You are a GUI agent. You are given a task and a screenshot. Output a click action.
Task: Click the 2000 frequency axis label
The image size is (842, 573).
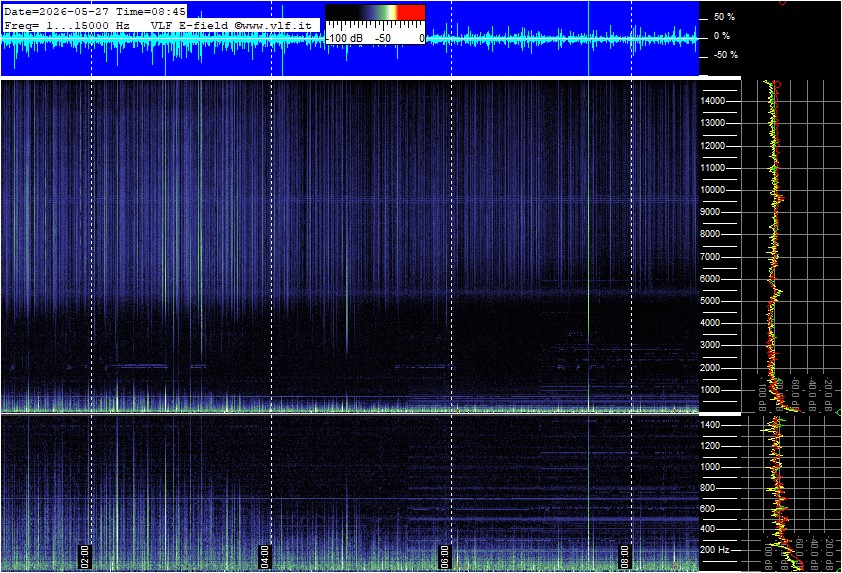pos(710,368)
